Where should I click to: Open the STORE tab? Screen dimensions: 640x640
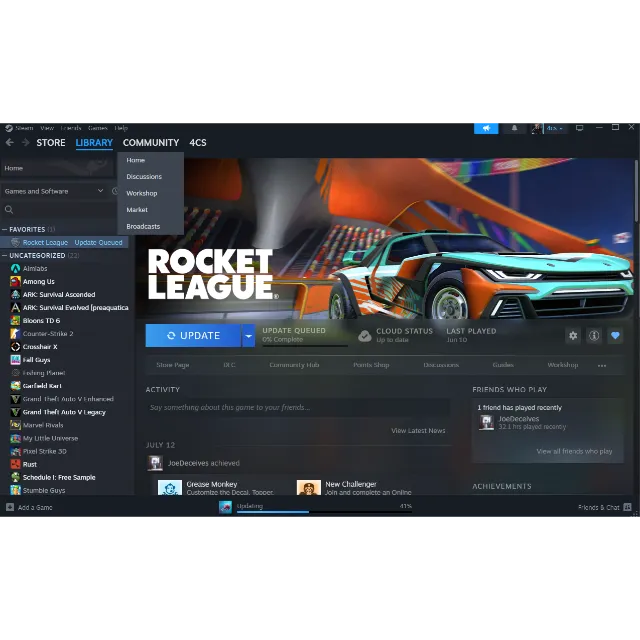tap(51, 142)
